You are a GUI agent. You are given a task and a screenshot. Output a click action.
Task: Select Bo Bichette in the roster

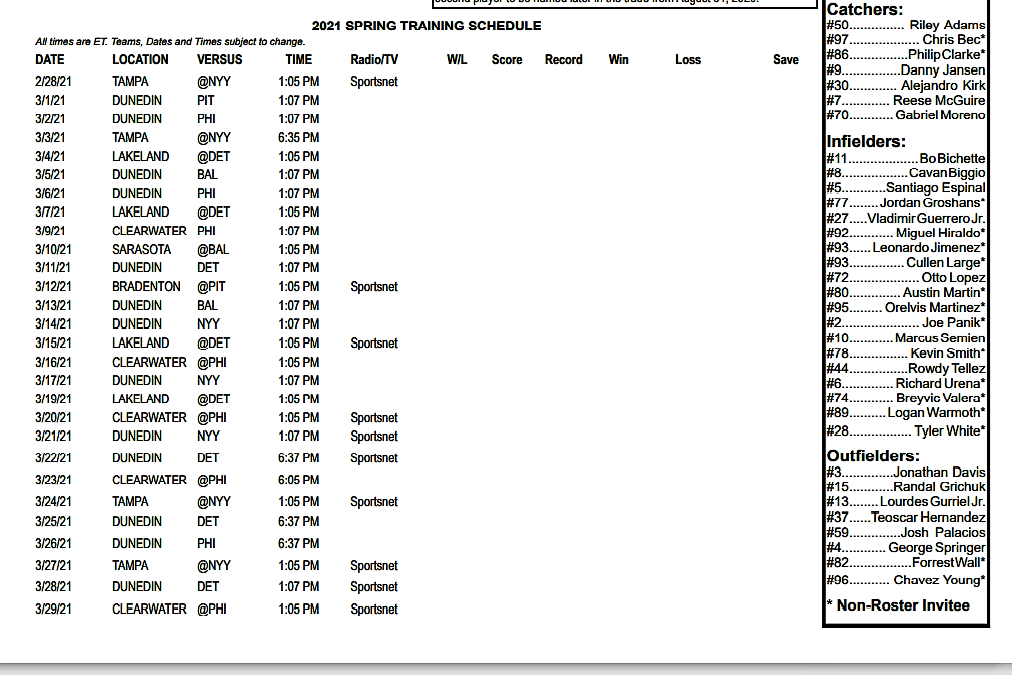coord(952,159)
